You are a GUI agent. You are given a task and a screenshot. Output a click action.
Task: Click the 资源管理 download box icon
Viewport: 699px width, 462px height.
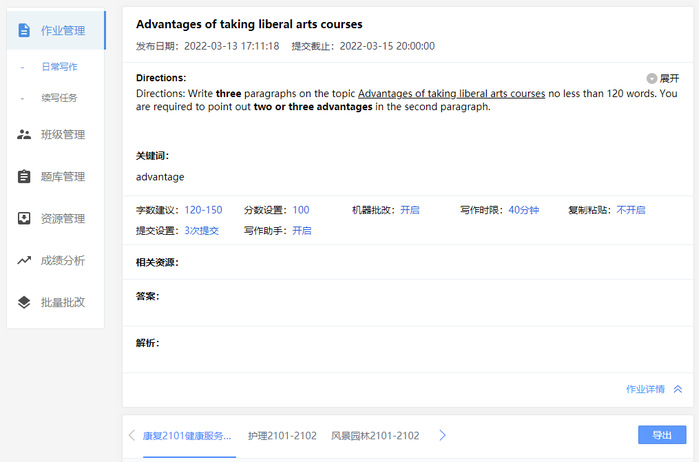click(25, 219)
